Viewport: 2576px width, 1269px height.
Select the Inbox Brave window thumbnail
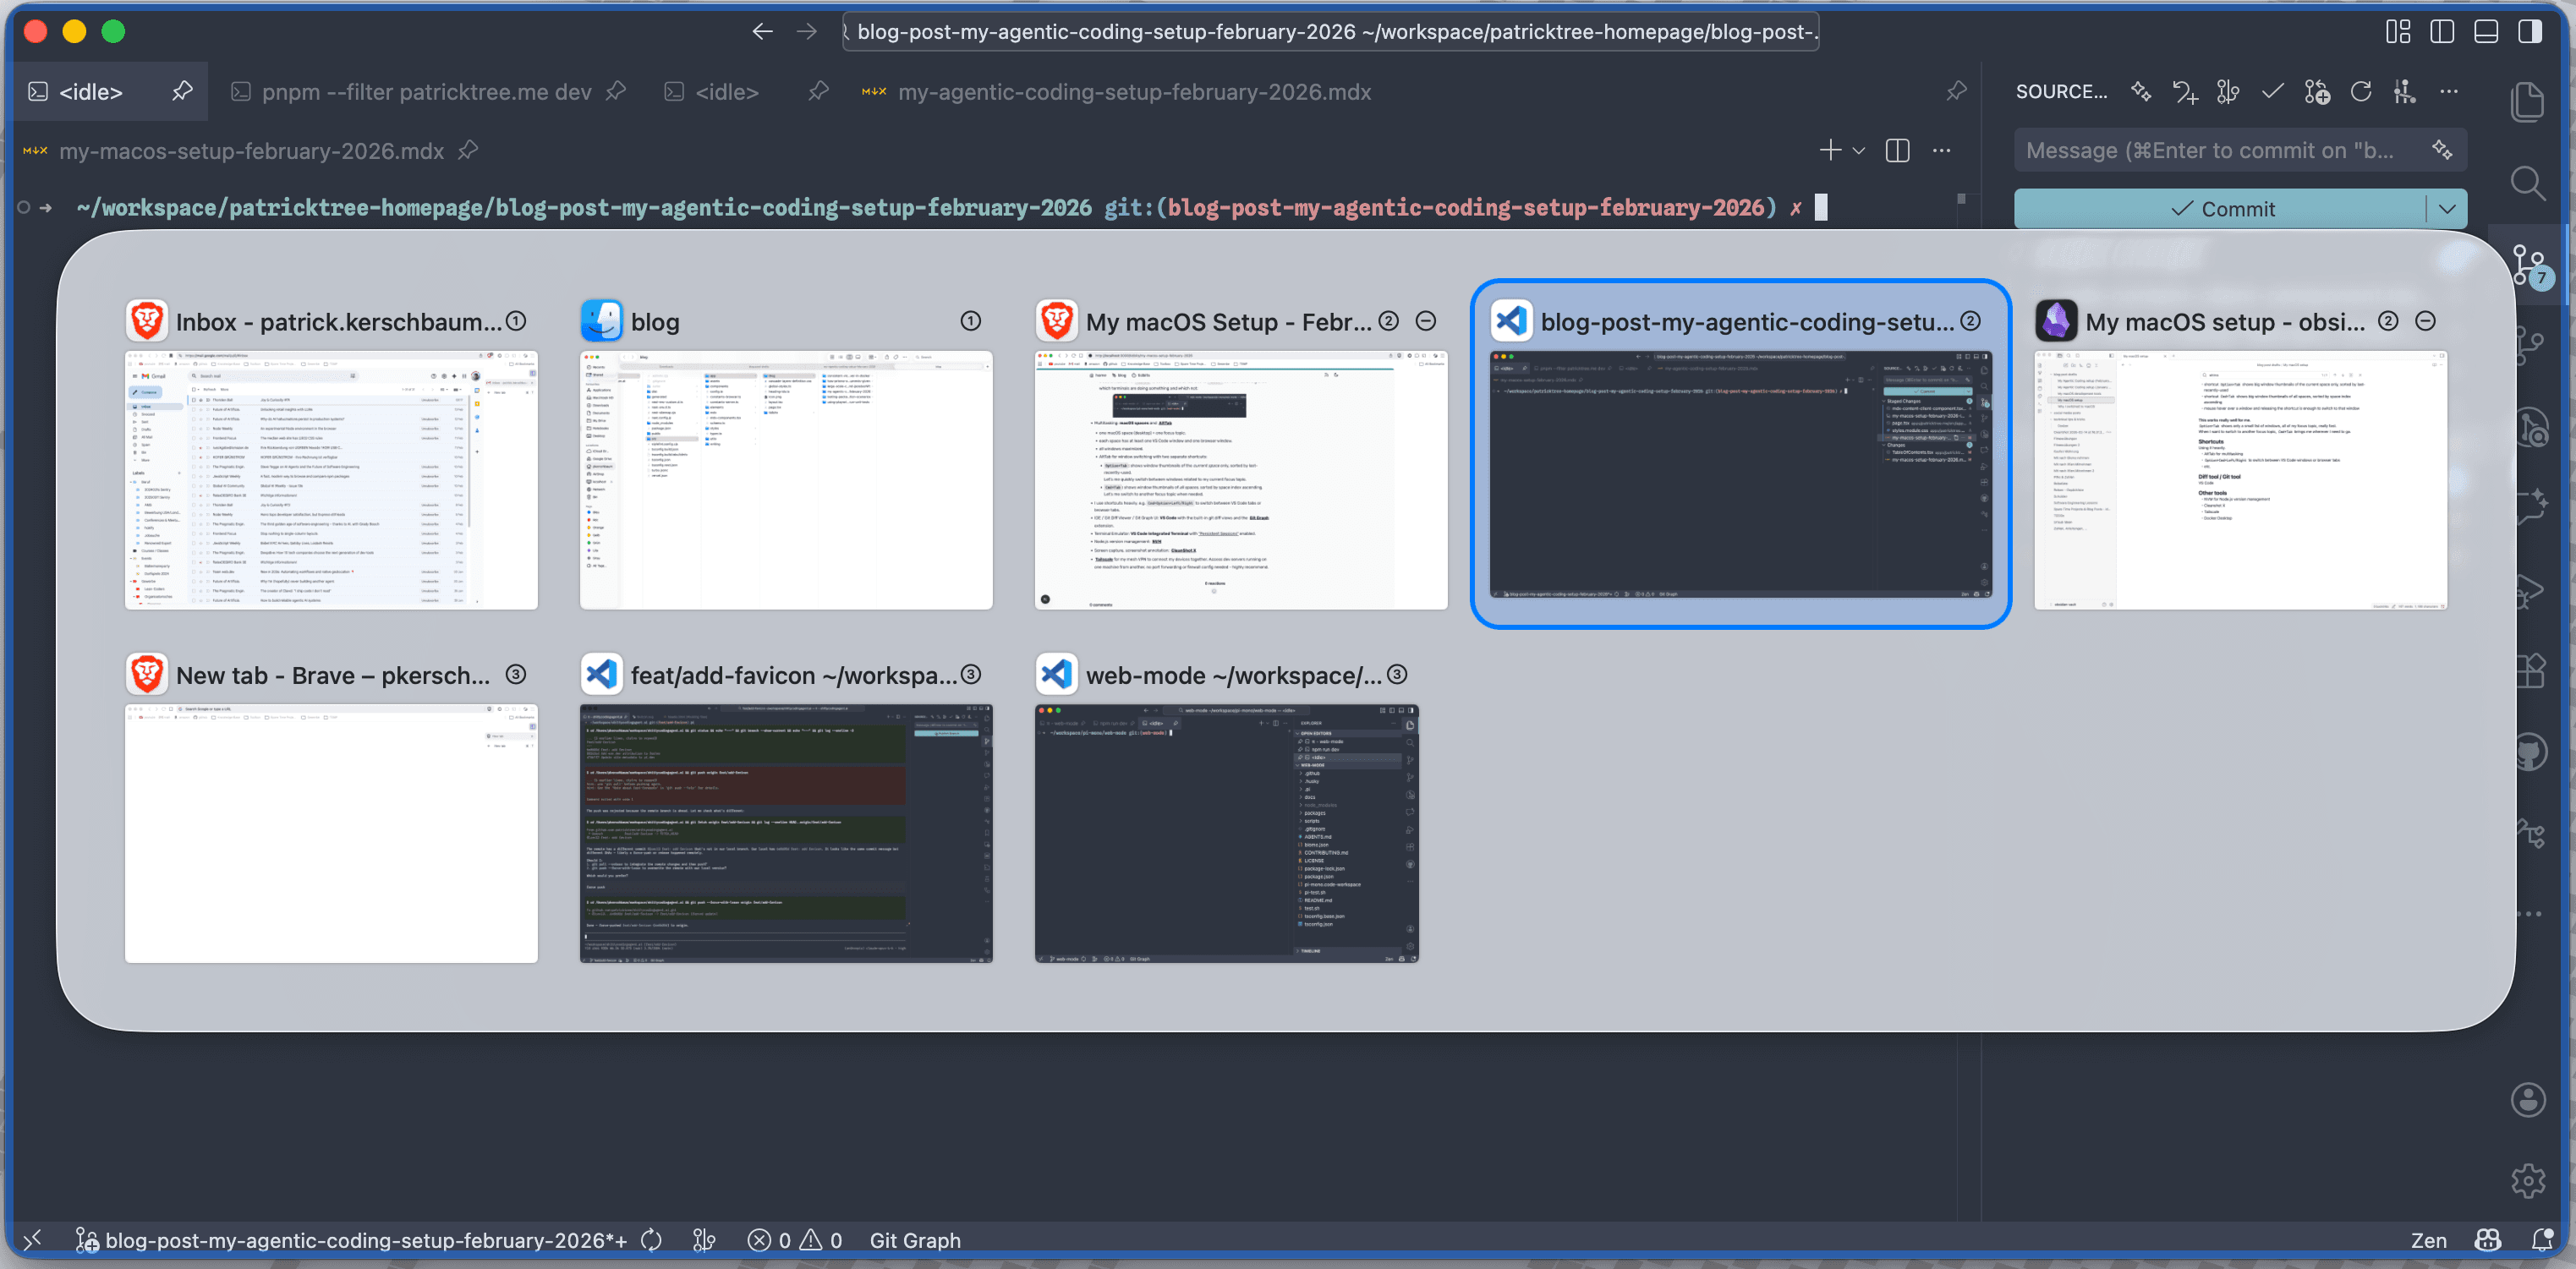click(331, 480)
